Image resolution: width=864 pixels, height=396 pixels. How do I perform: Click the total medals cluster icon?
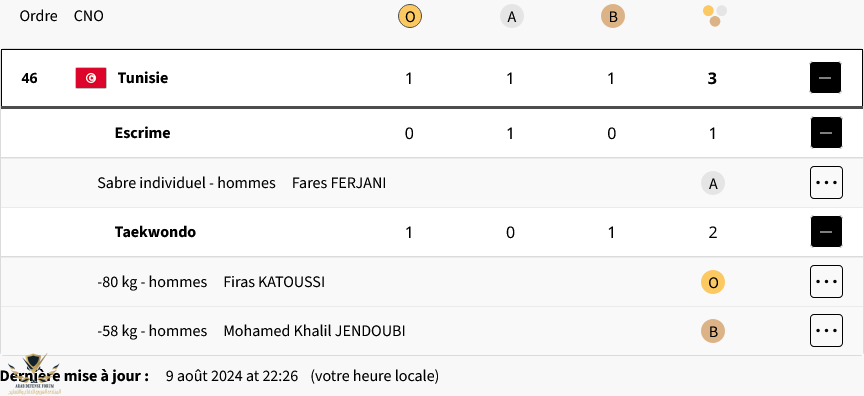715,16
